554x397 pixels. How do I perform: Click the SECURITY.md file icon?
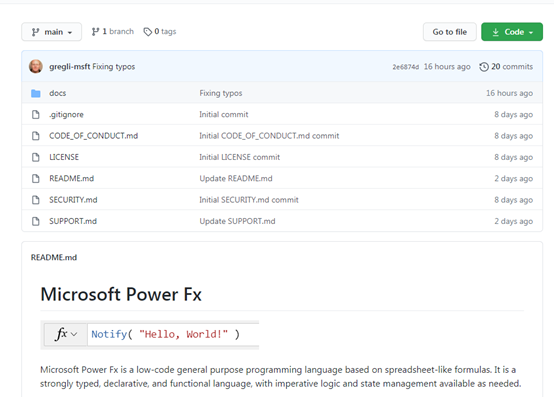pyautogui.click(x=36, y=200)
